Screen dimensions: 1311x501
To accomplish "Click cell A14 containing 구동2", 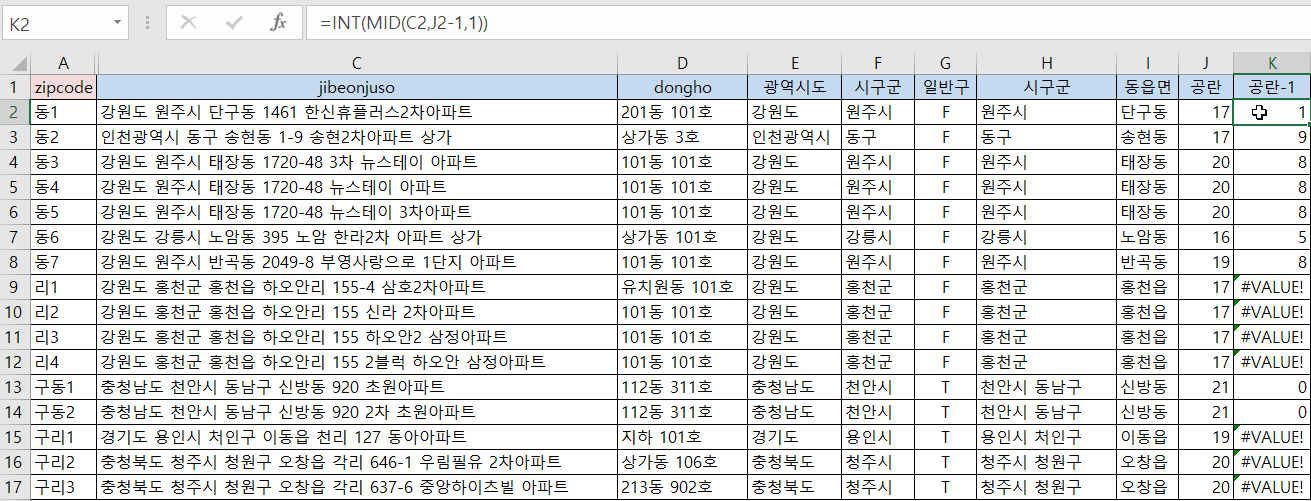I will (64, 412).
